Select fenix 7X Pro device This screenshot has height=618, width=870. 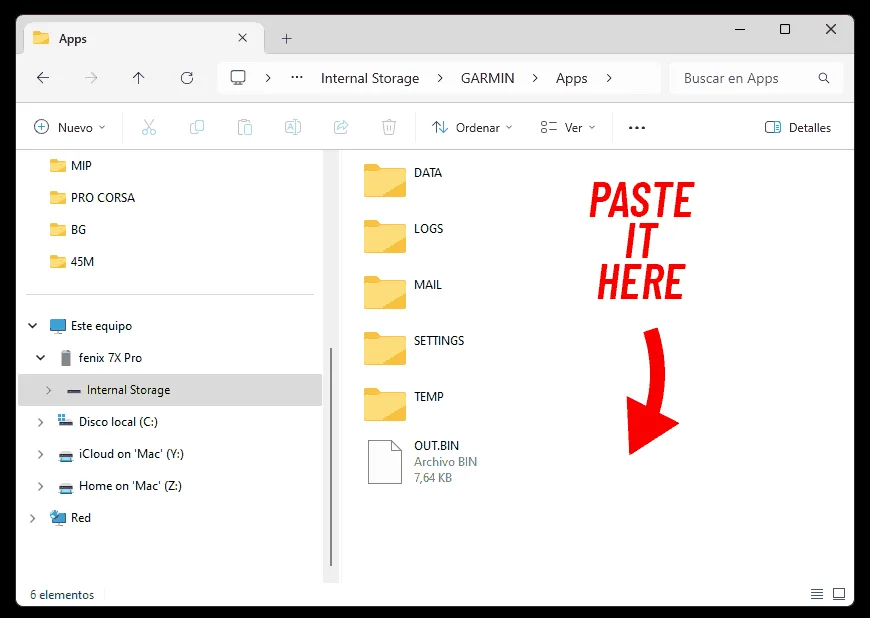110,358
